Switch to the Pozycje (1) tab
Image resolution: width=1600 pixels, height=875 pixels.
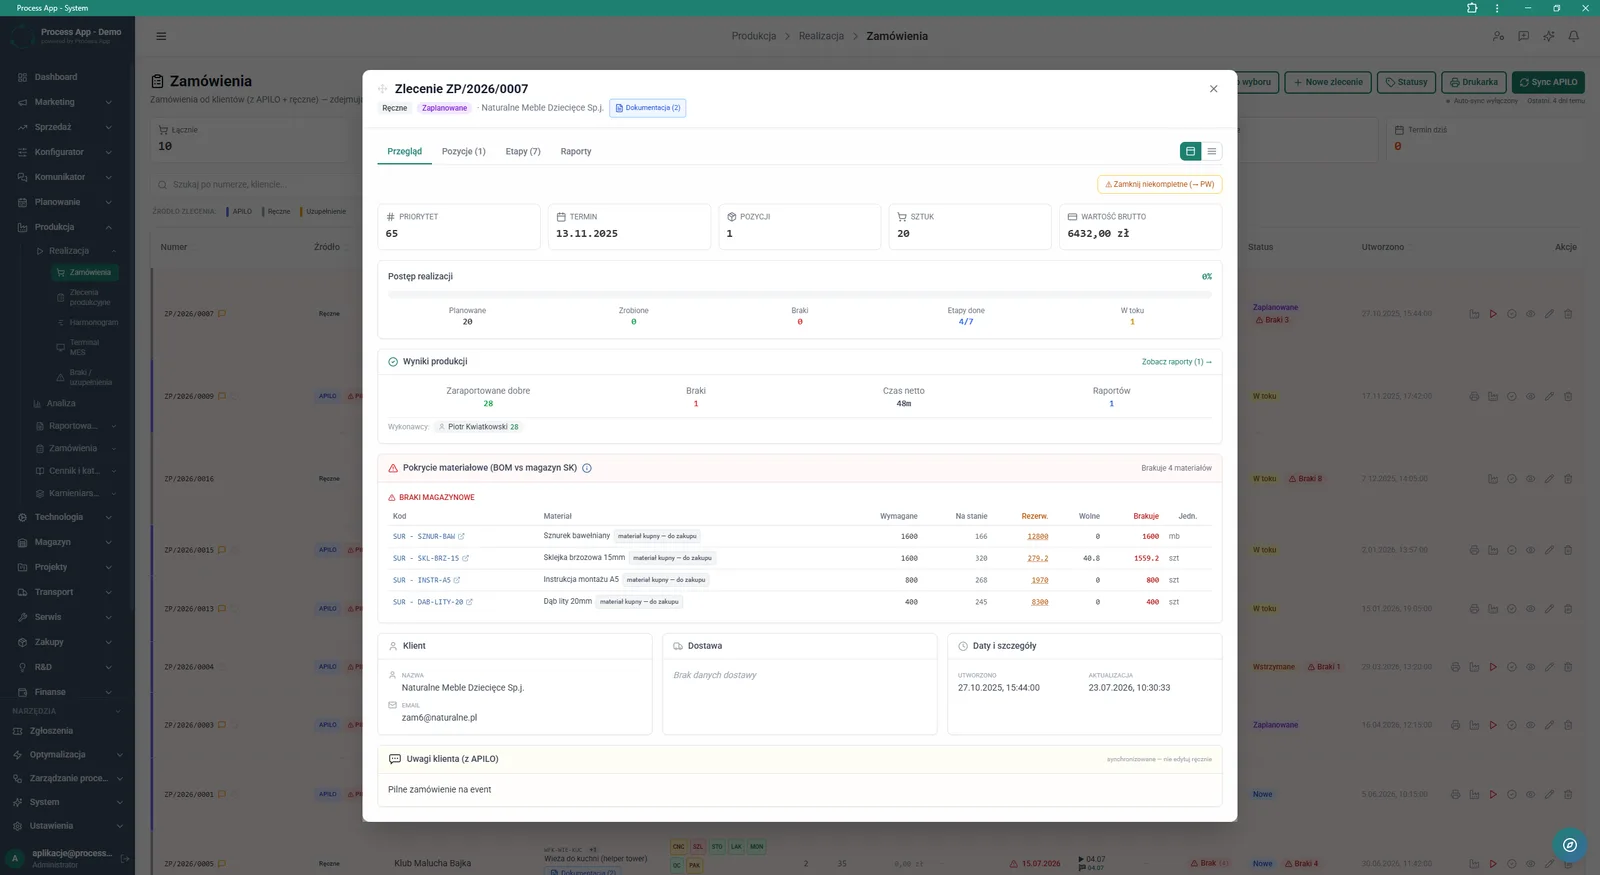(x=464, y=152)
